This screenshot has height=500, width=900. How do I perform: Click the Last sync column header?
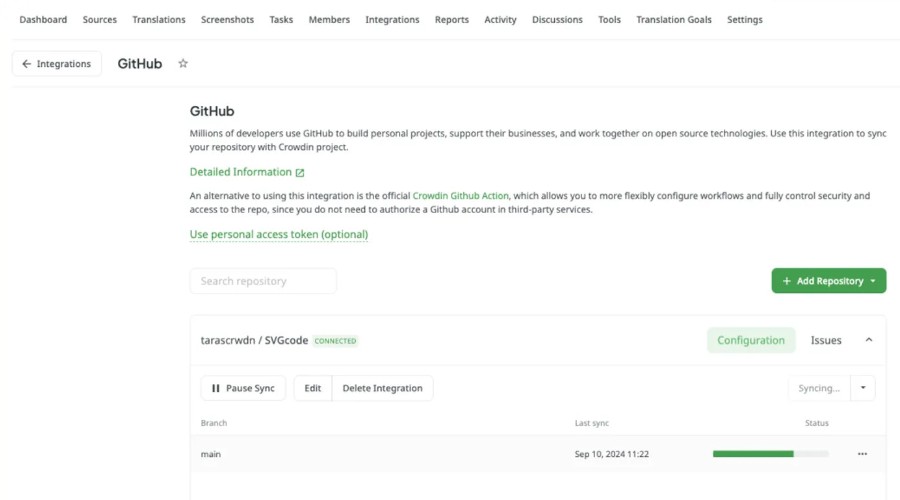pyautogui.click(x=591, y=423)
